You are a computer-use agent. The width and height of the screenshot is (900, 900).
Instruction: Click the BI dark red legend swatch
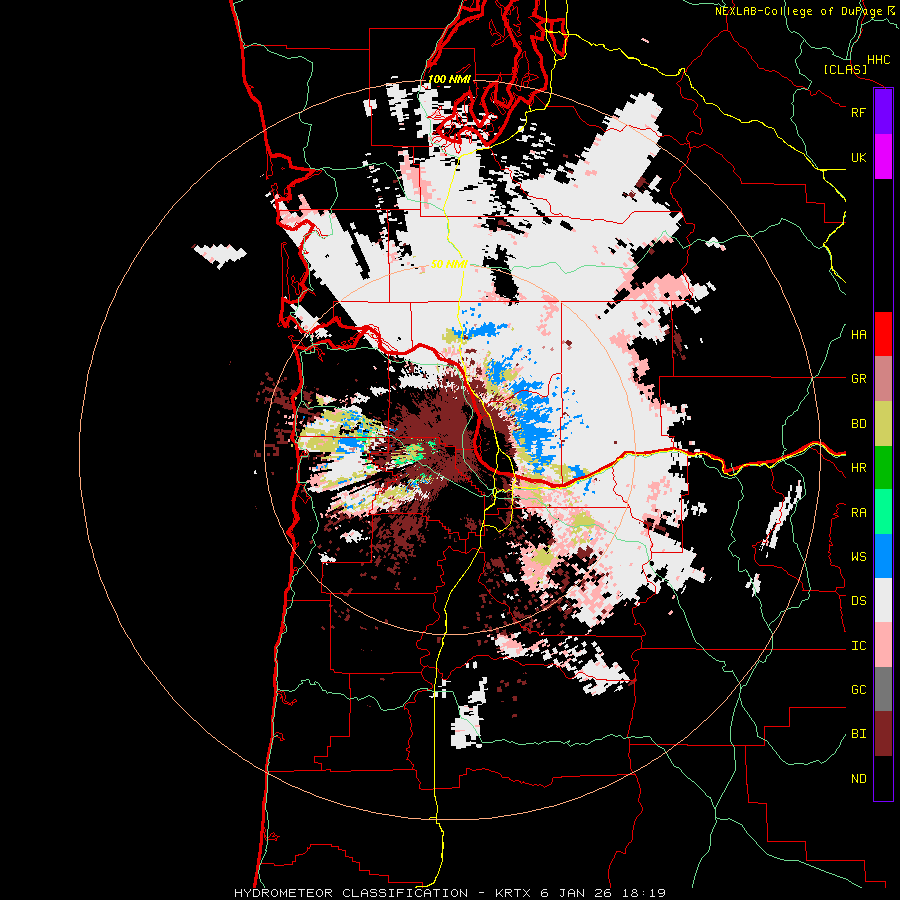coord(883,734)
